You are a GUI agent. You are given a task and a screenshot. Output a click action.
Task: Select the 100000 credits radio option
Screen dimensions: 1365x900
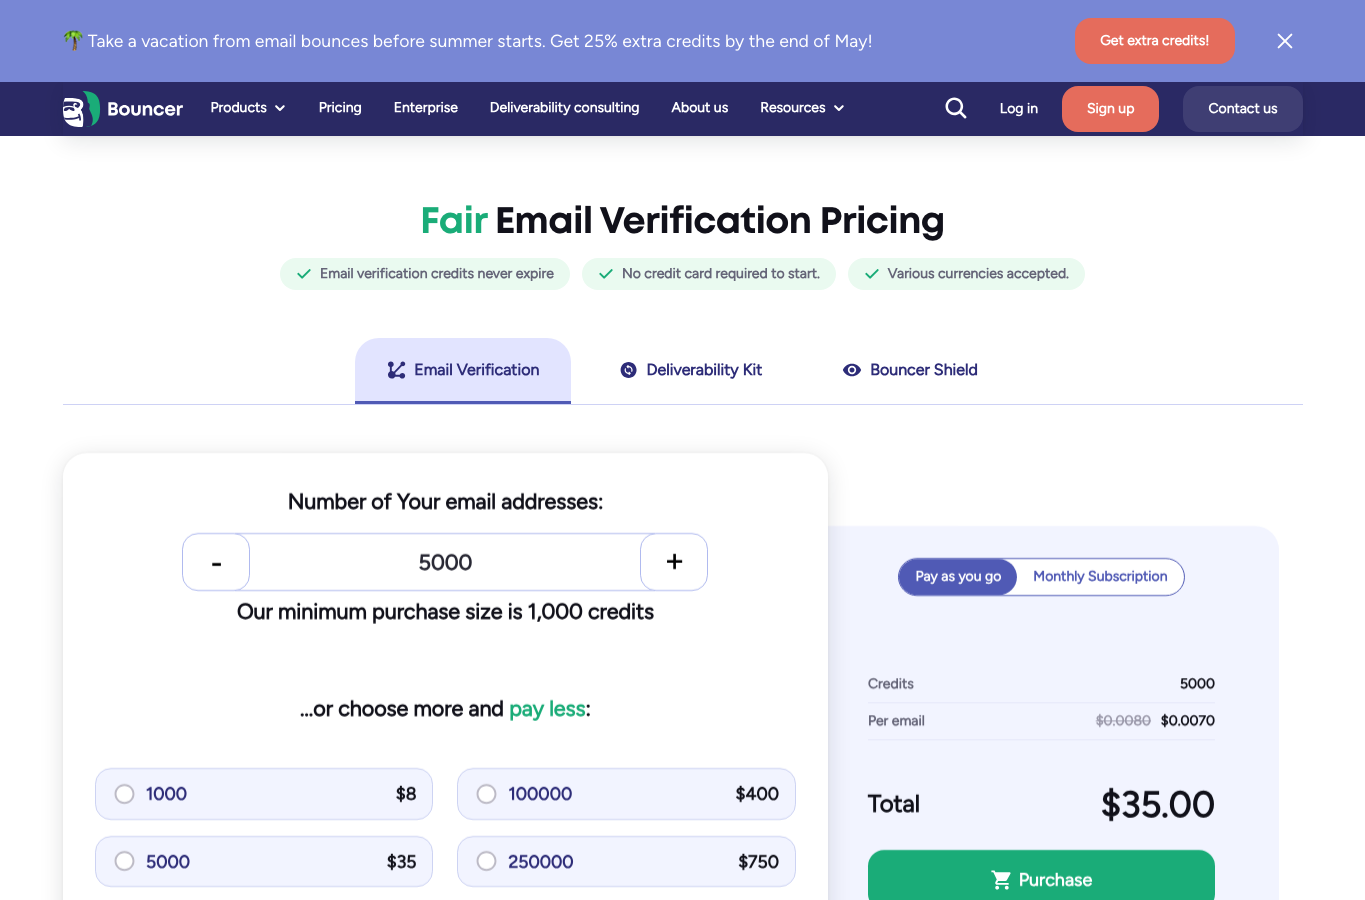(487, 794)
